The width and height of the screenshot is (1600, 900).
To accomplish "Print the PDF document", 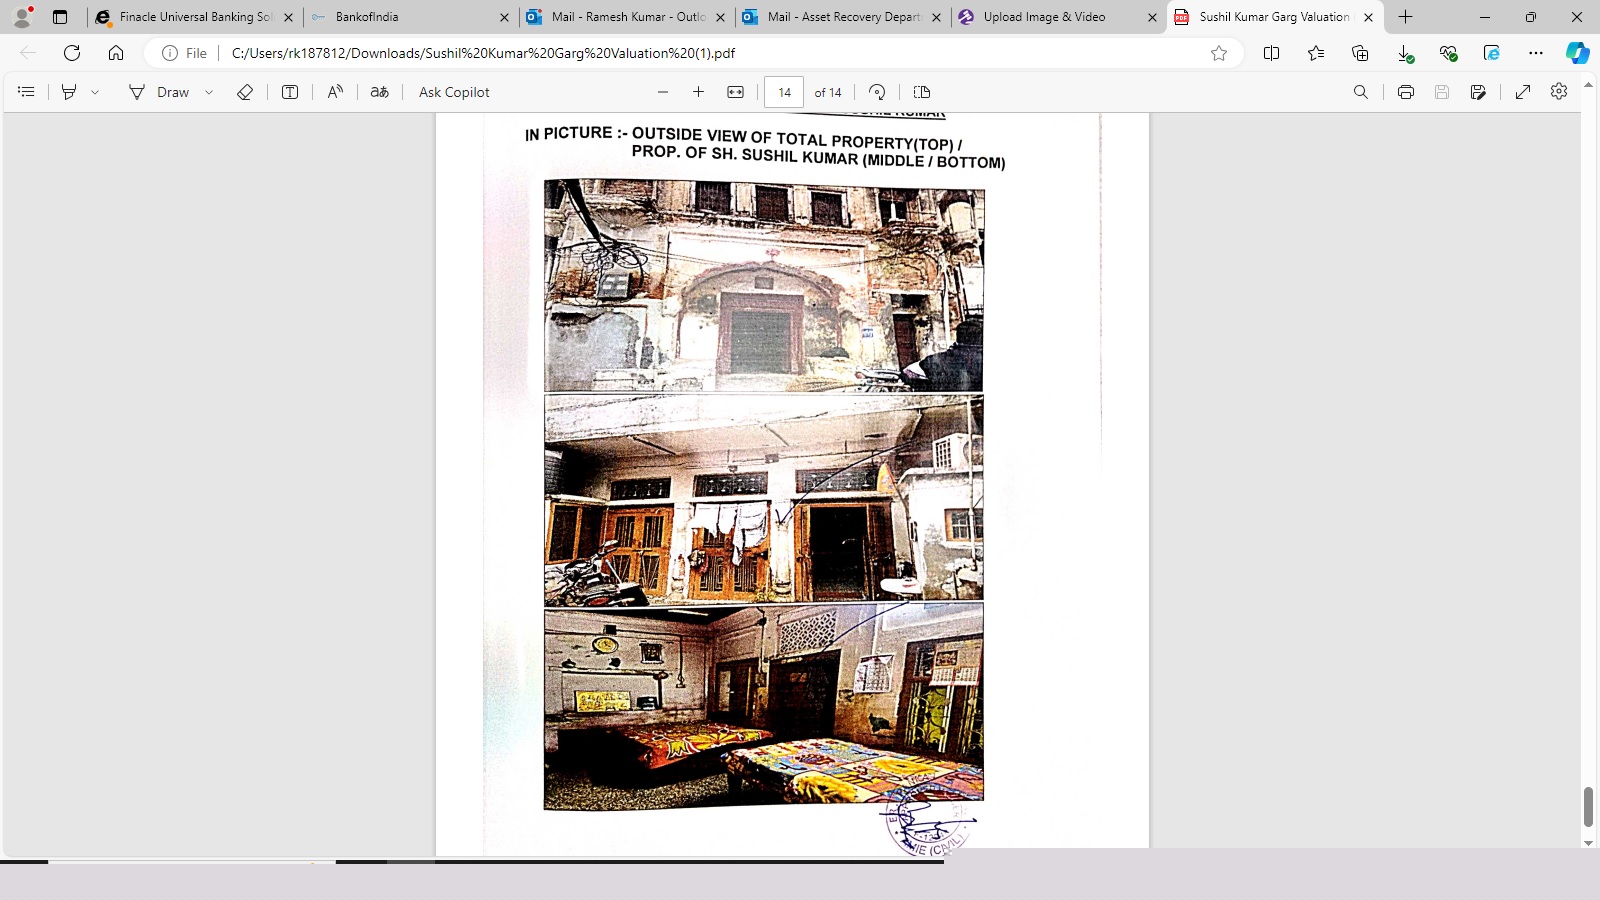I will [1406, 92].
